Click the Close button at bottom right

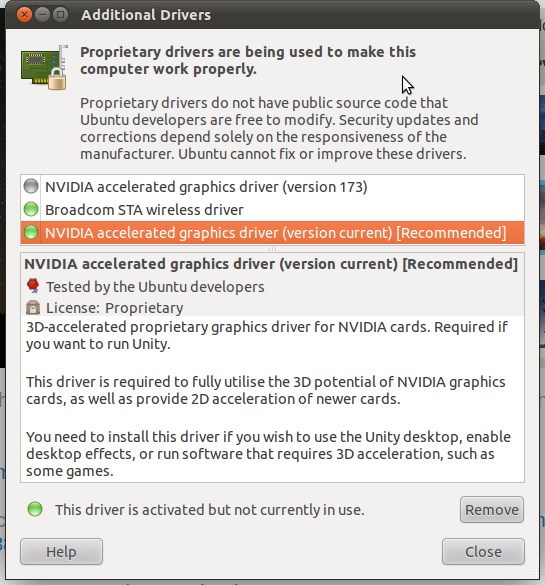[x=483, y=551]
